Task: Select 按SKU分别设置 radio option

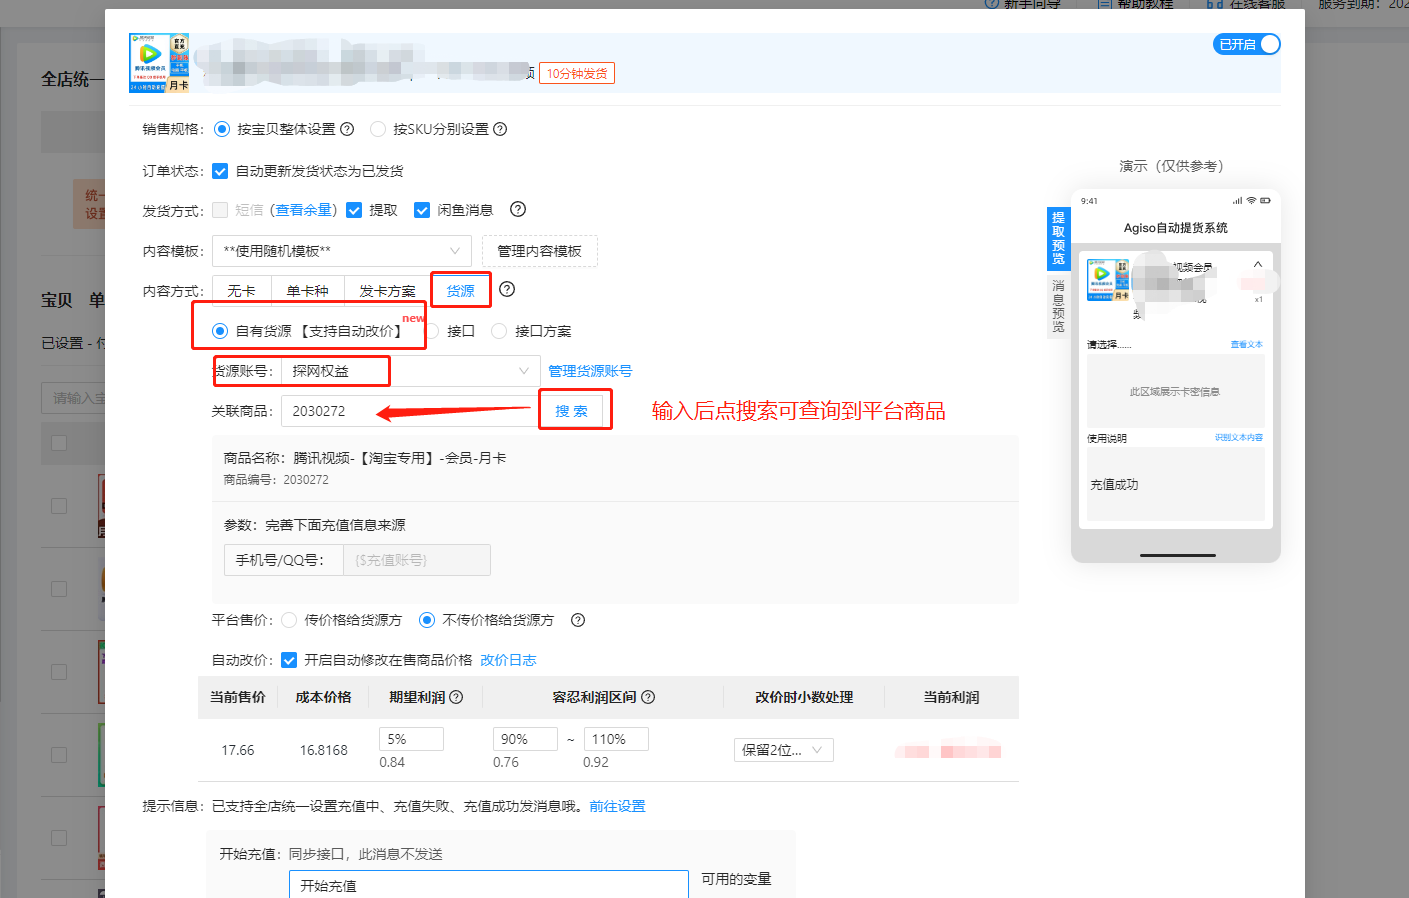Action: pos(378,129)
